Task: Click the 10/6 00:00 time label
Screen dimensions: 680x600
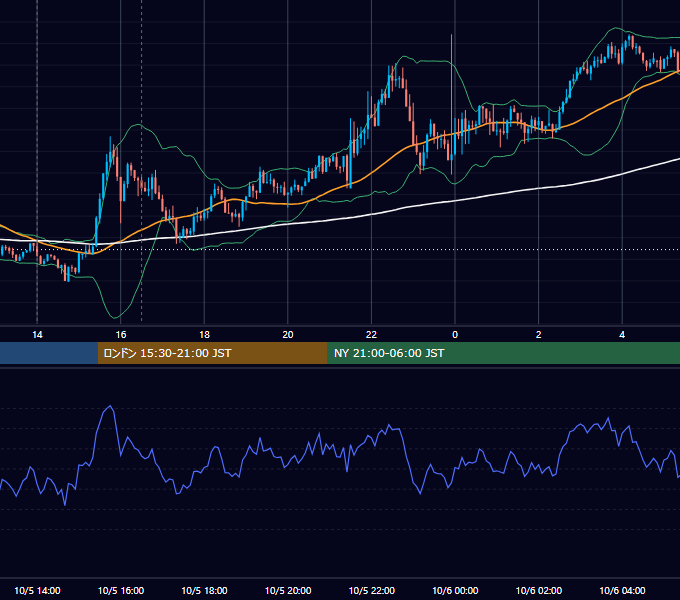Action: [x=455, y=590]
